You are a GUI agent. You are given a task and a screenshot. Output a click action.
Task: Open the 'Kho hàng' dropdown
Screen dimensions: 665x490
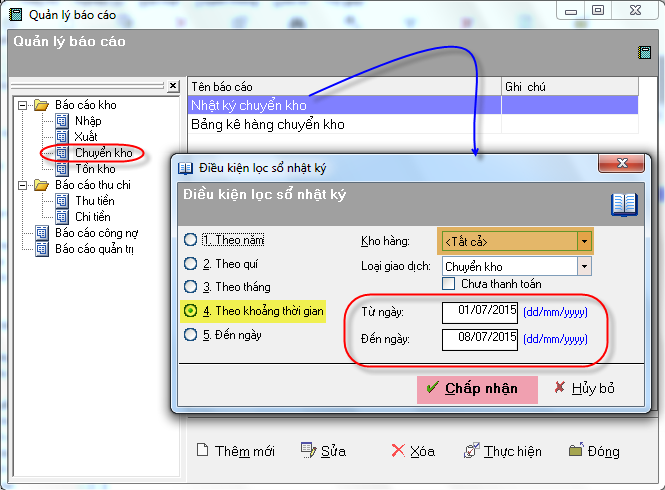coord(583,241)
